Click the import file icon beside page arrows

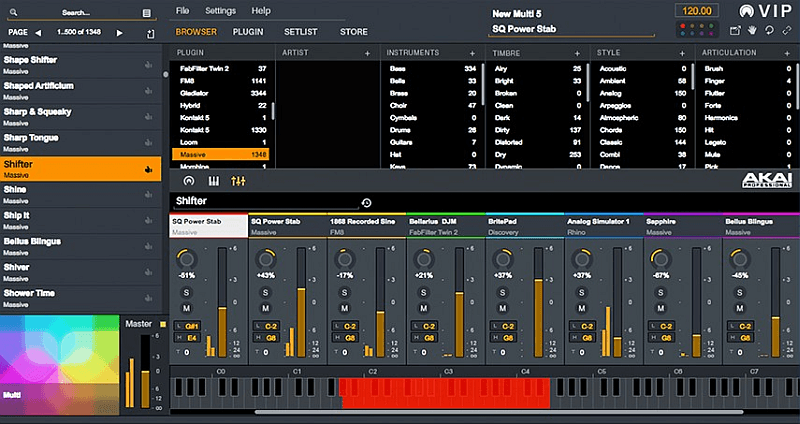tap(150, 33)
